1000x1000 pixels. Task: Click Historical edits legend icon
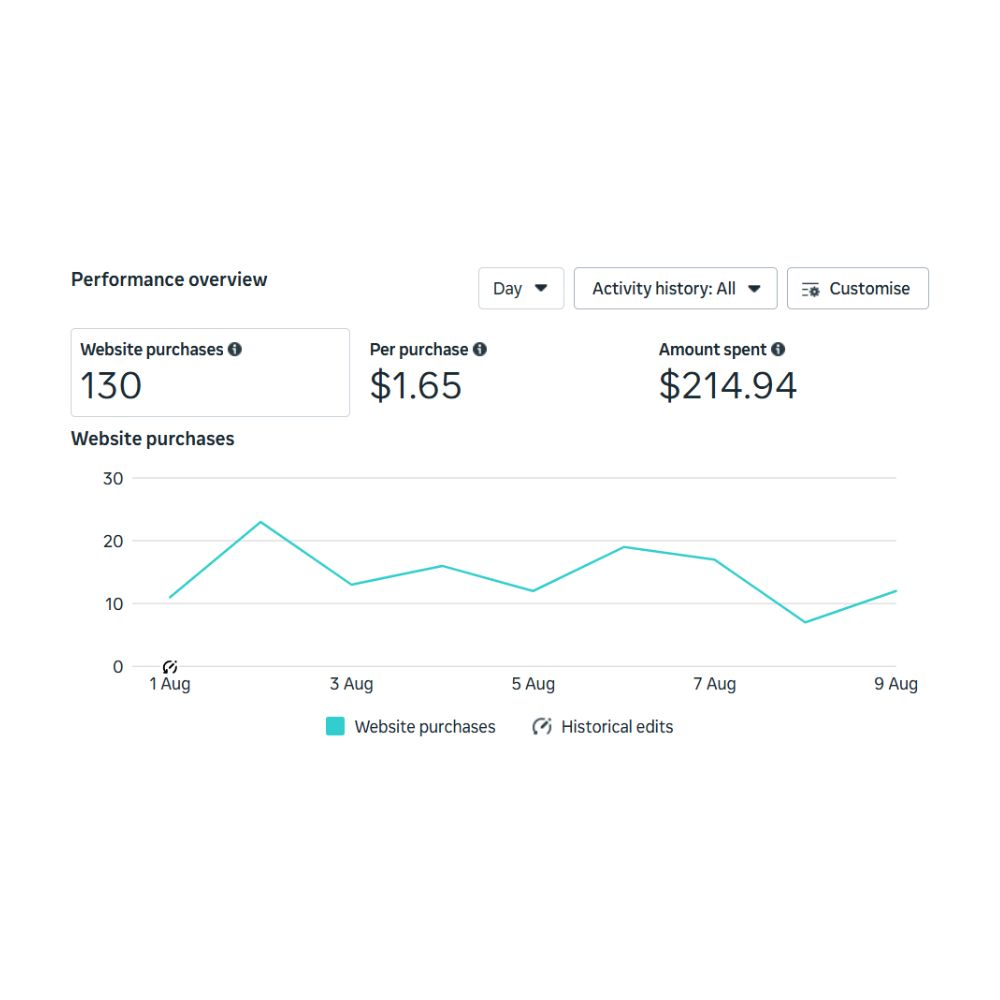[542, 726]
